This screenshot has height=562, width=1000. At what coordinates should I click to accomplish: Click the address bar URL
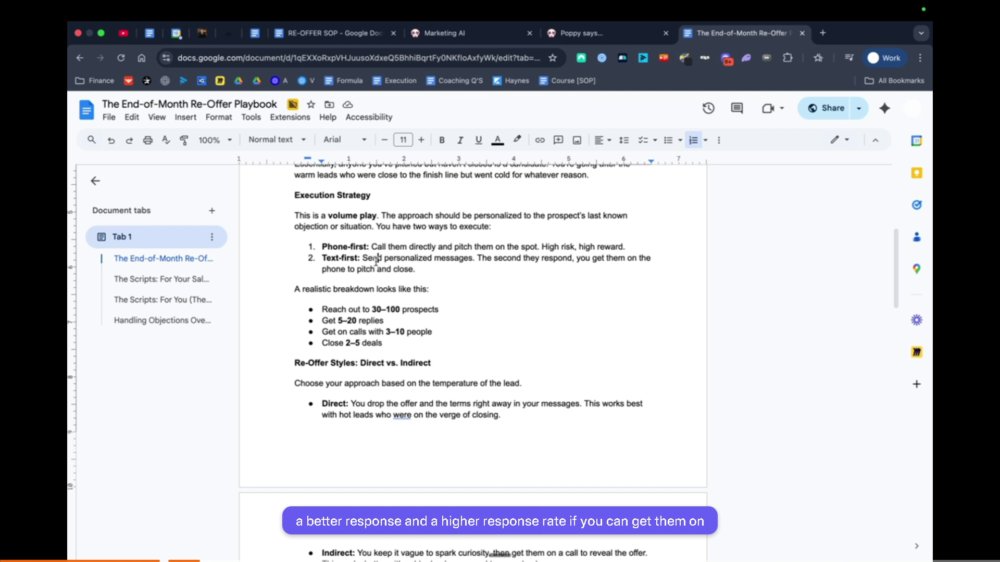point(358,58)
